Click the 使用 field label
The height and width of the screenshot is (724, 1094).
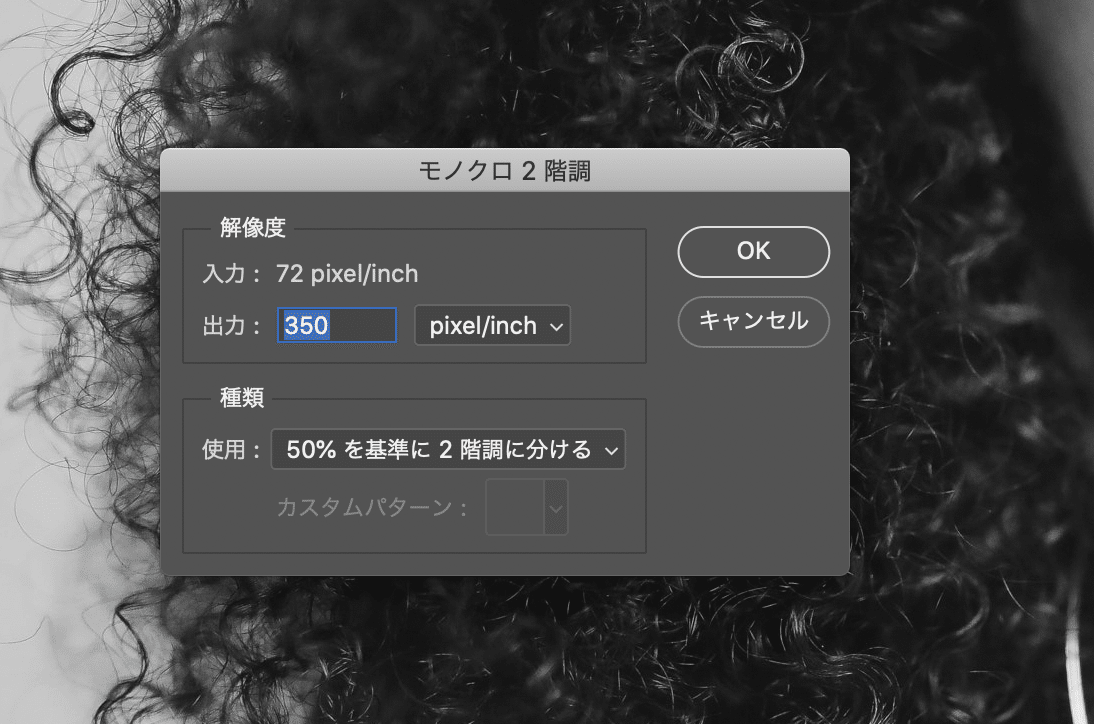pyautogui.click(x=231, y=449)
